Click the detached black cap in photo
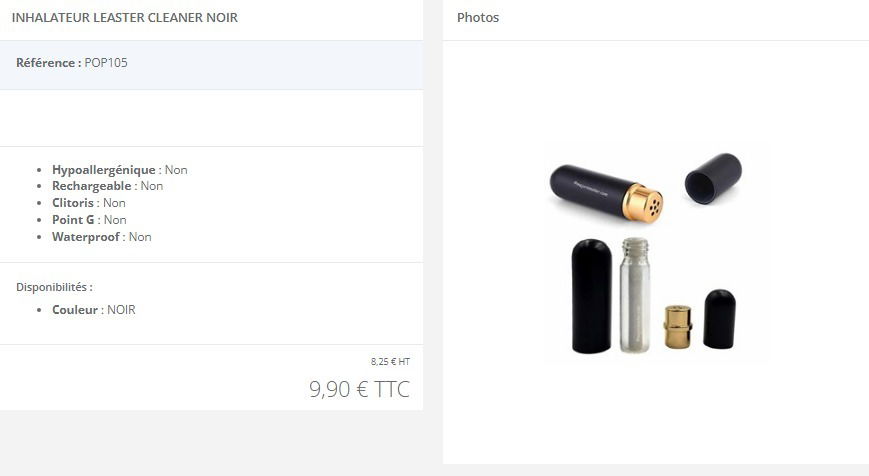 coord(713,178)
